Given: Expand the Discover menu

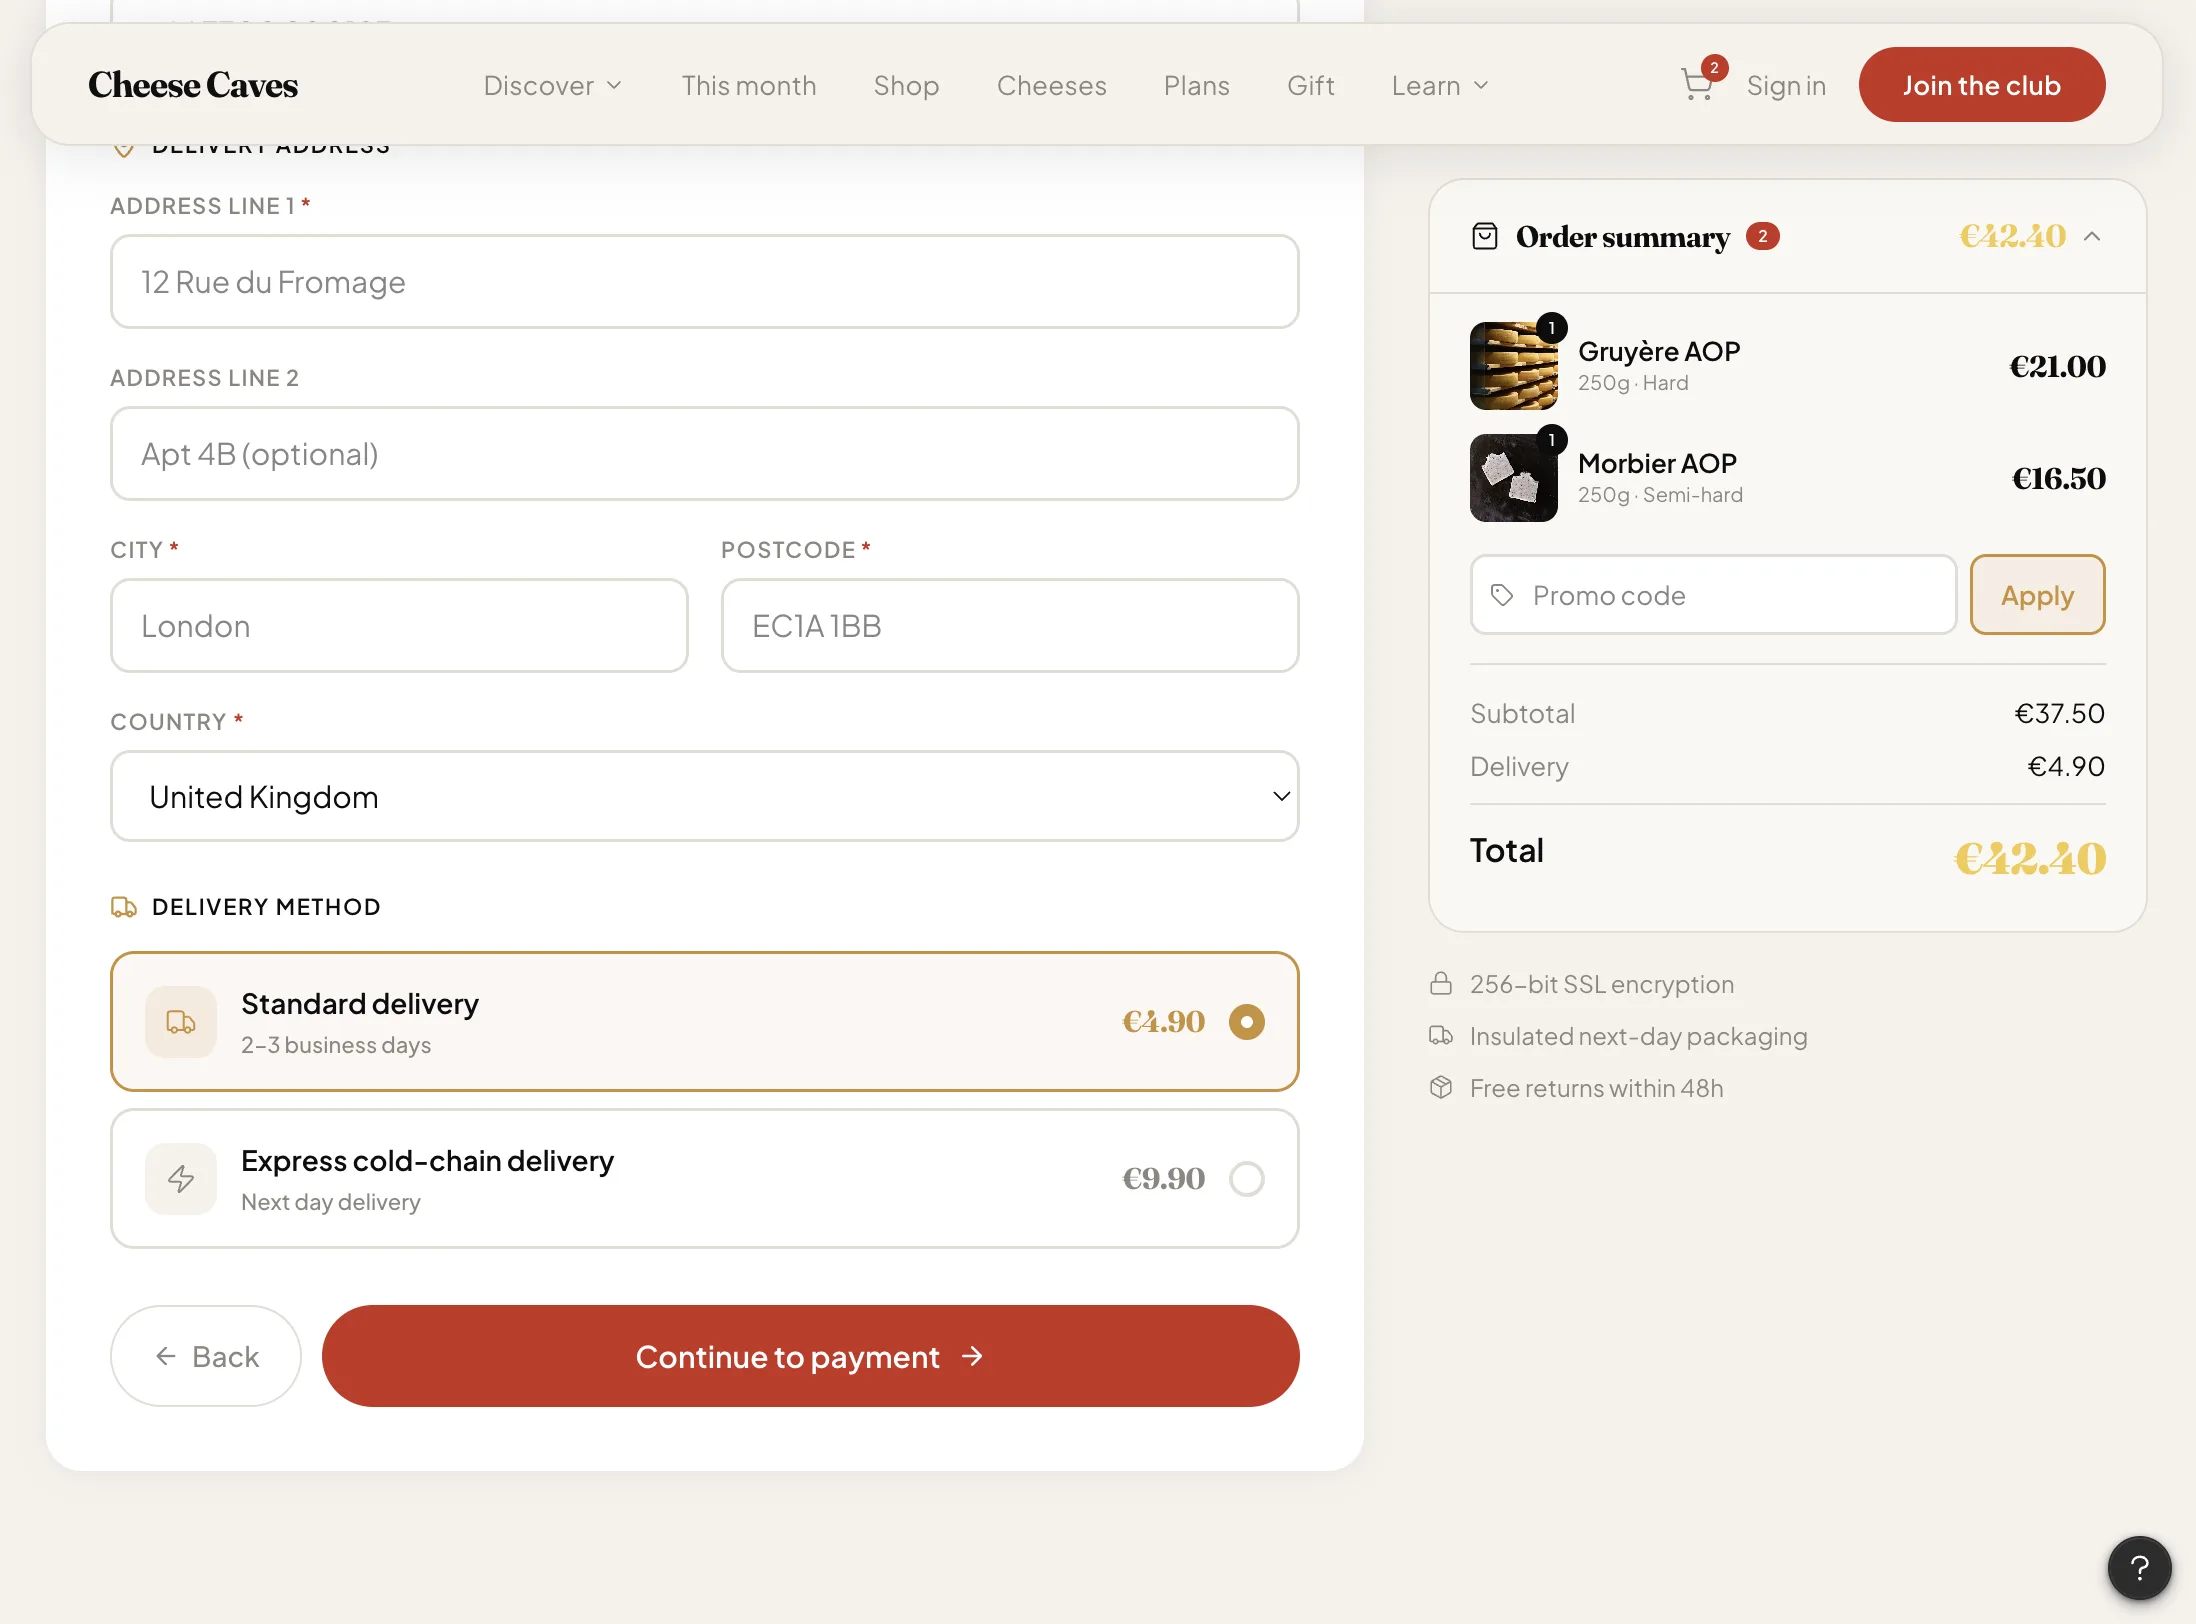Looking at the screenshot, I should (x=552, y=85).
